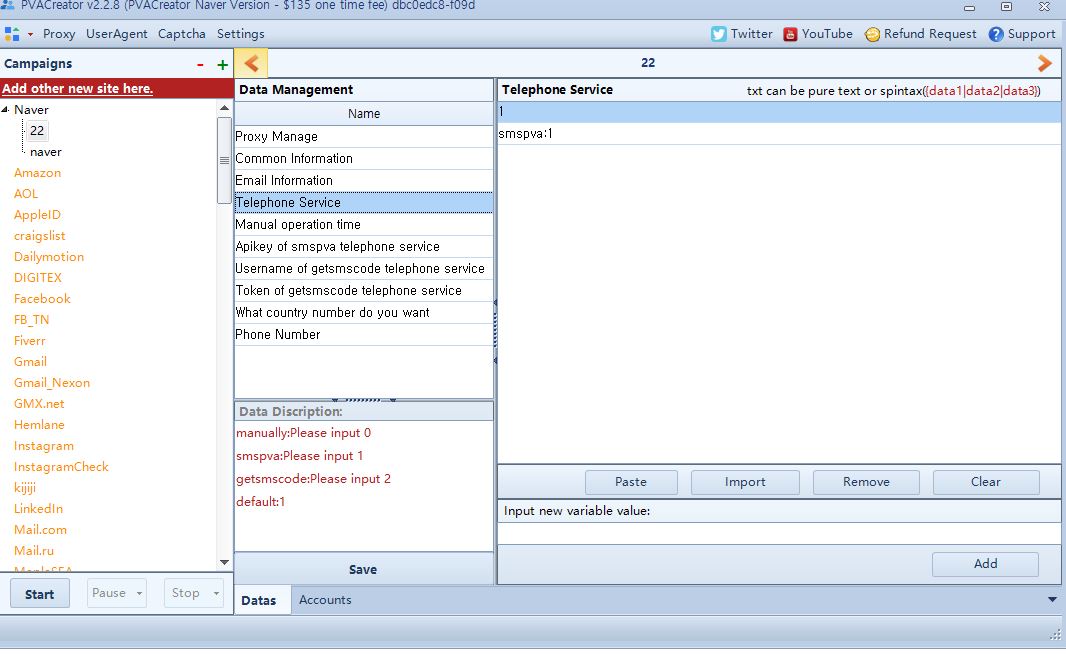The height and width of the screenshot is (654, 1066).
Task: Collapse the Naver tree node
Action: click(7, 110)
